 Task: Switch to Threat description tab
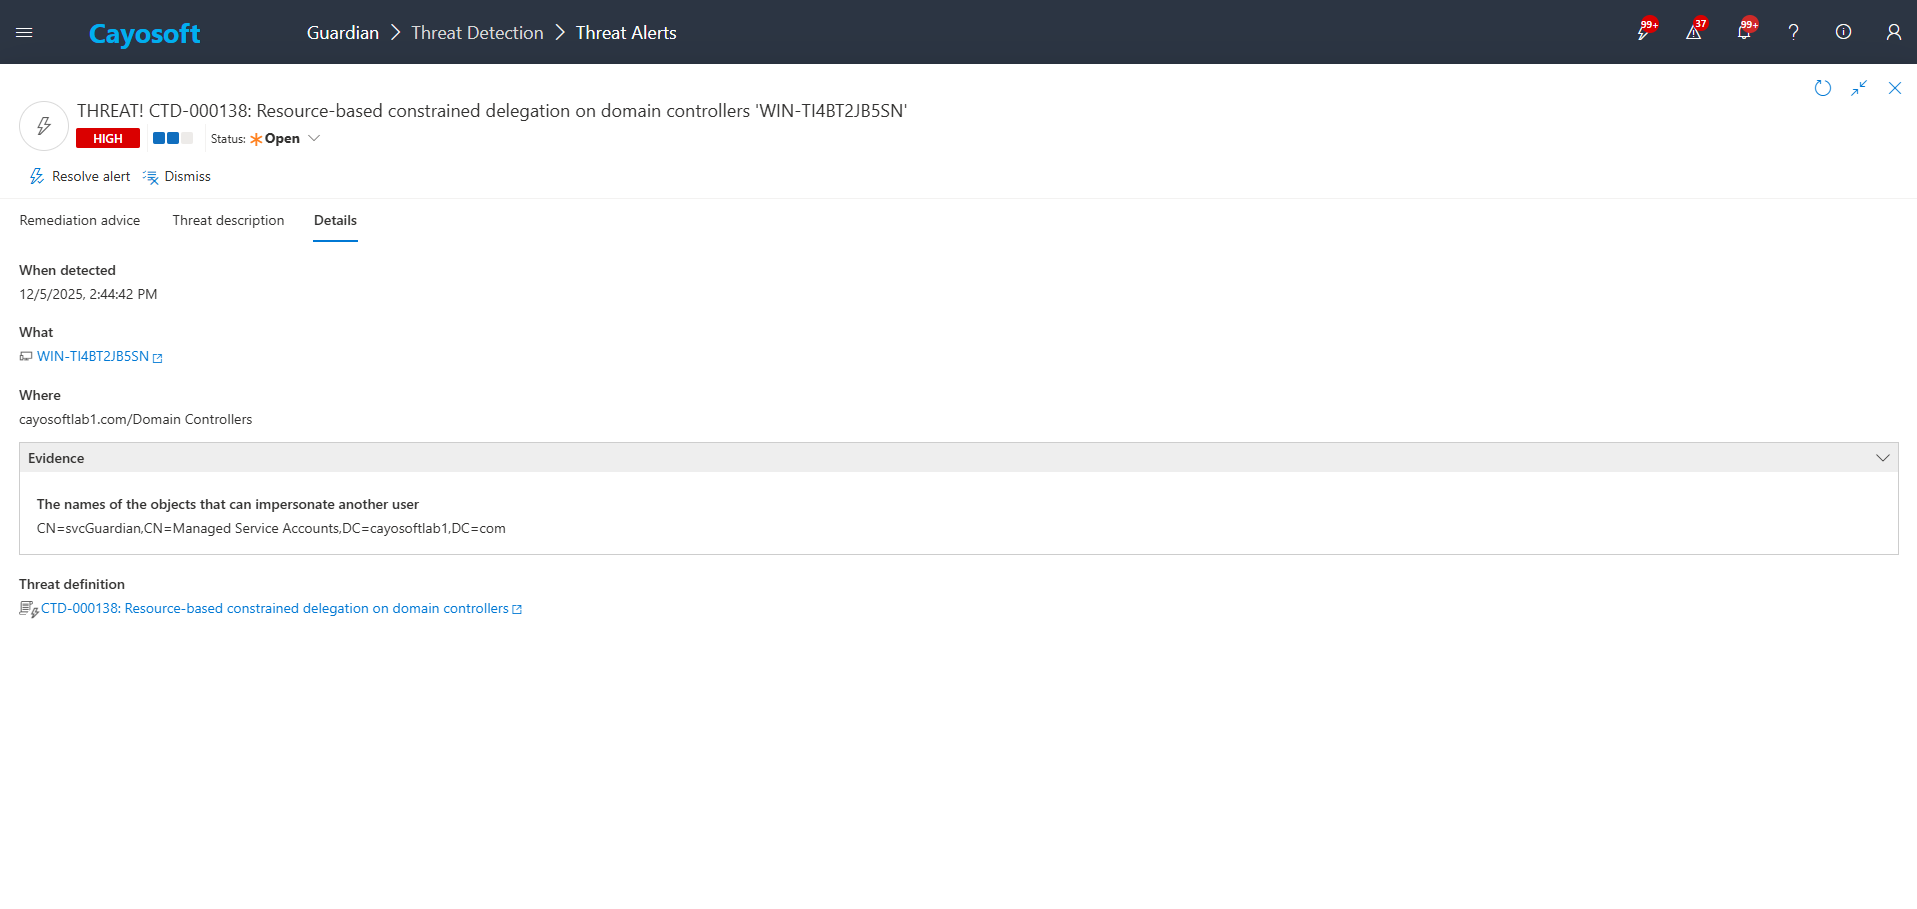pos(228,221)
